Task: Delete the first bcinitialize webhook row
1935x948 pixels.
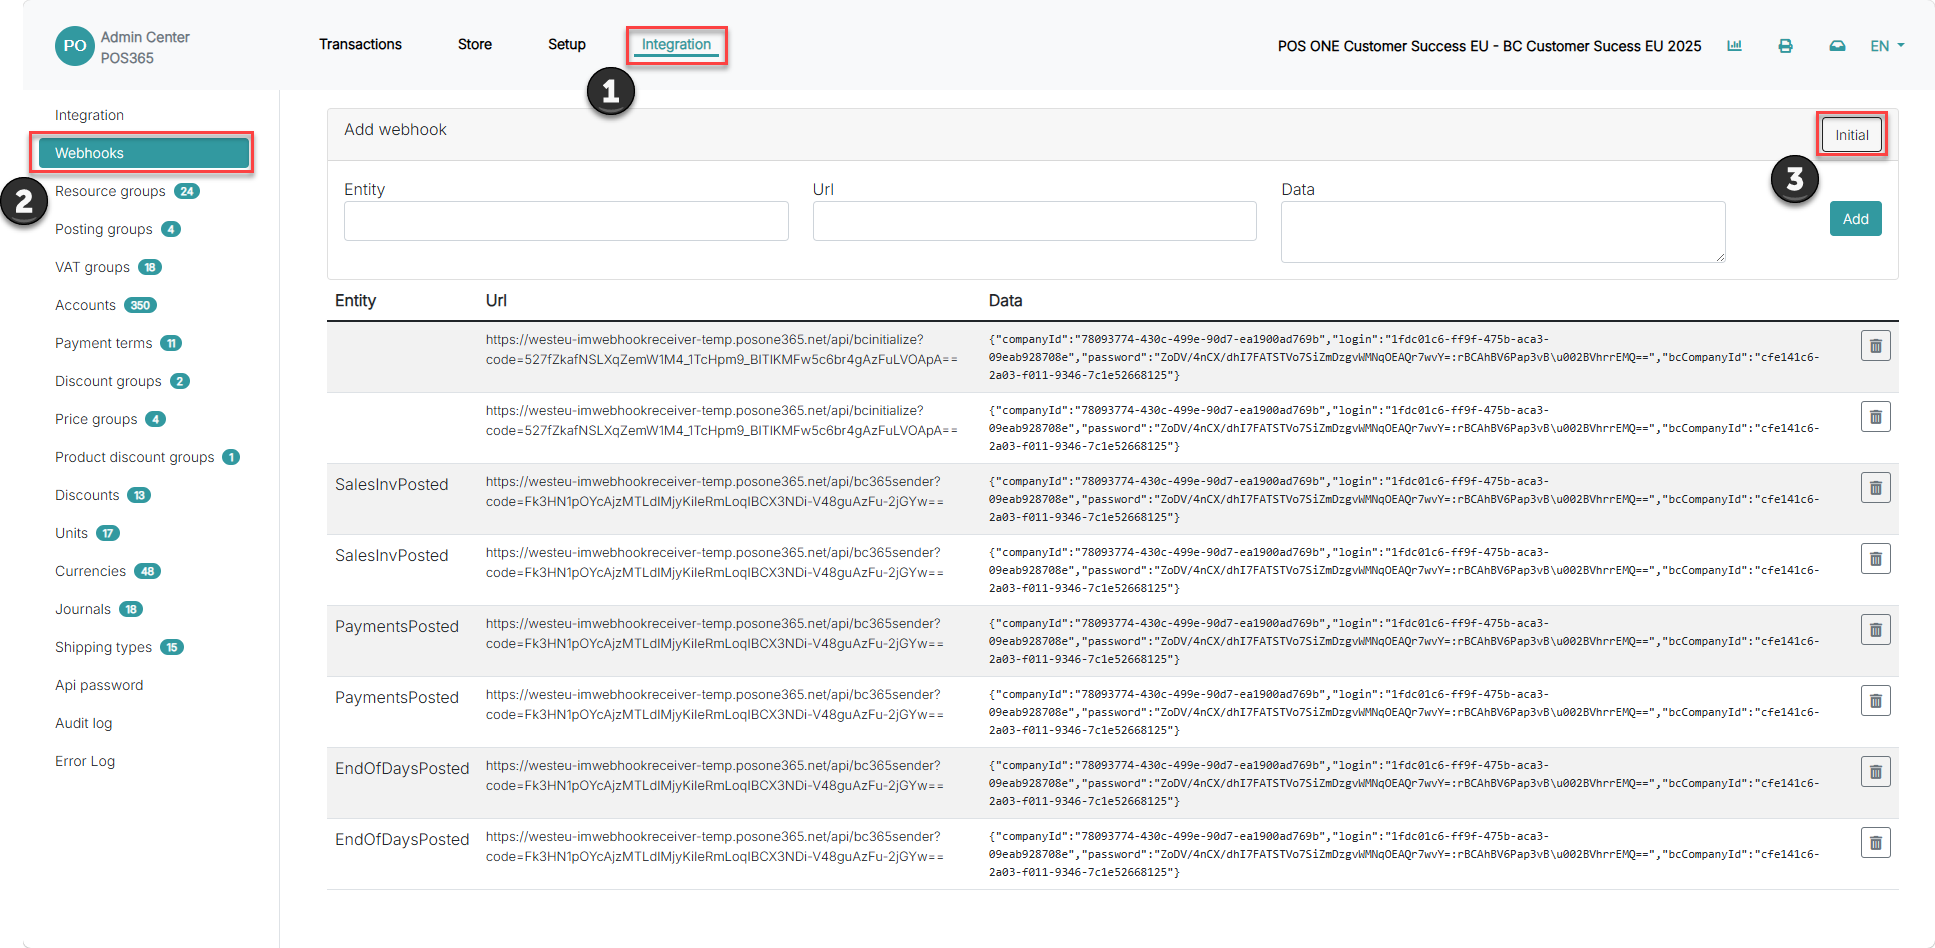Action: pyautogui.click(x=1875, y=346)
